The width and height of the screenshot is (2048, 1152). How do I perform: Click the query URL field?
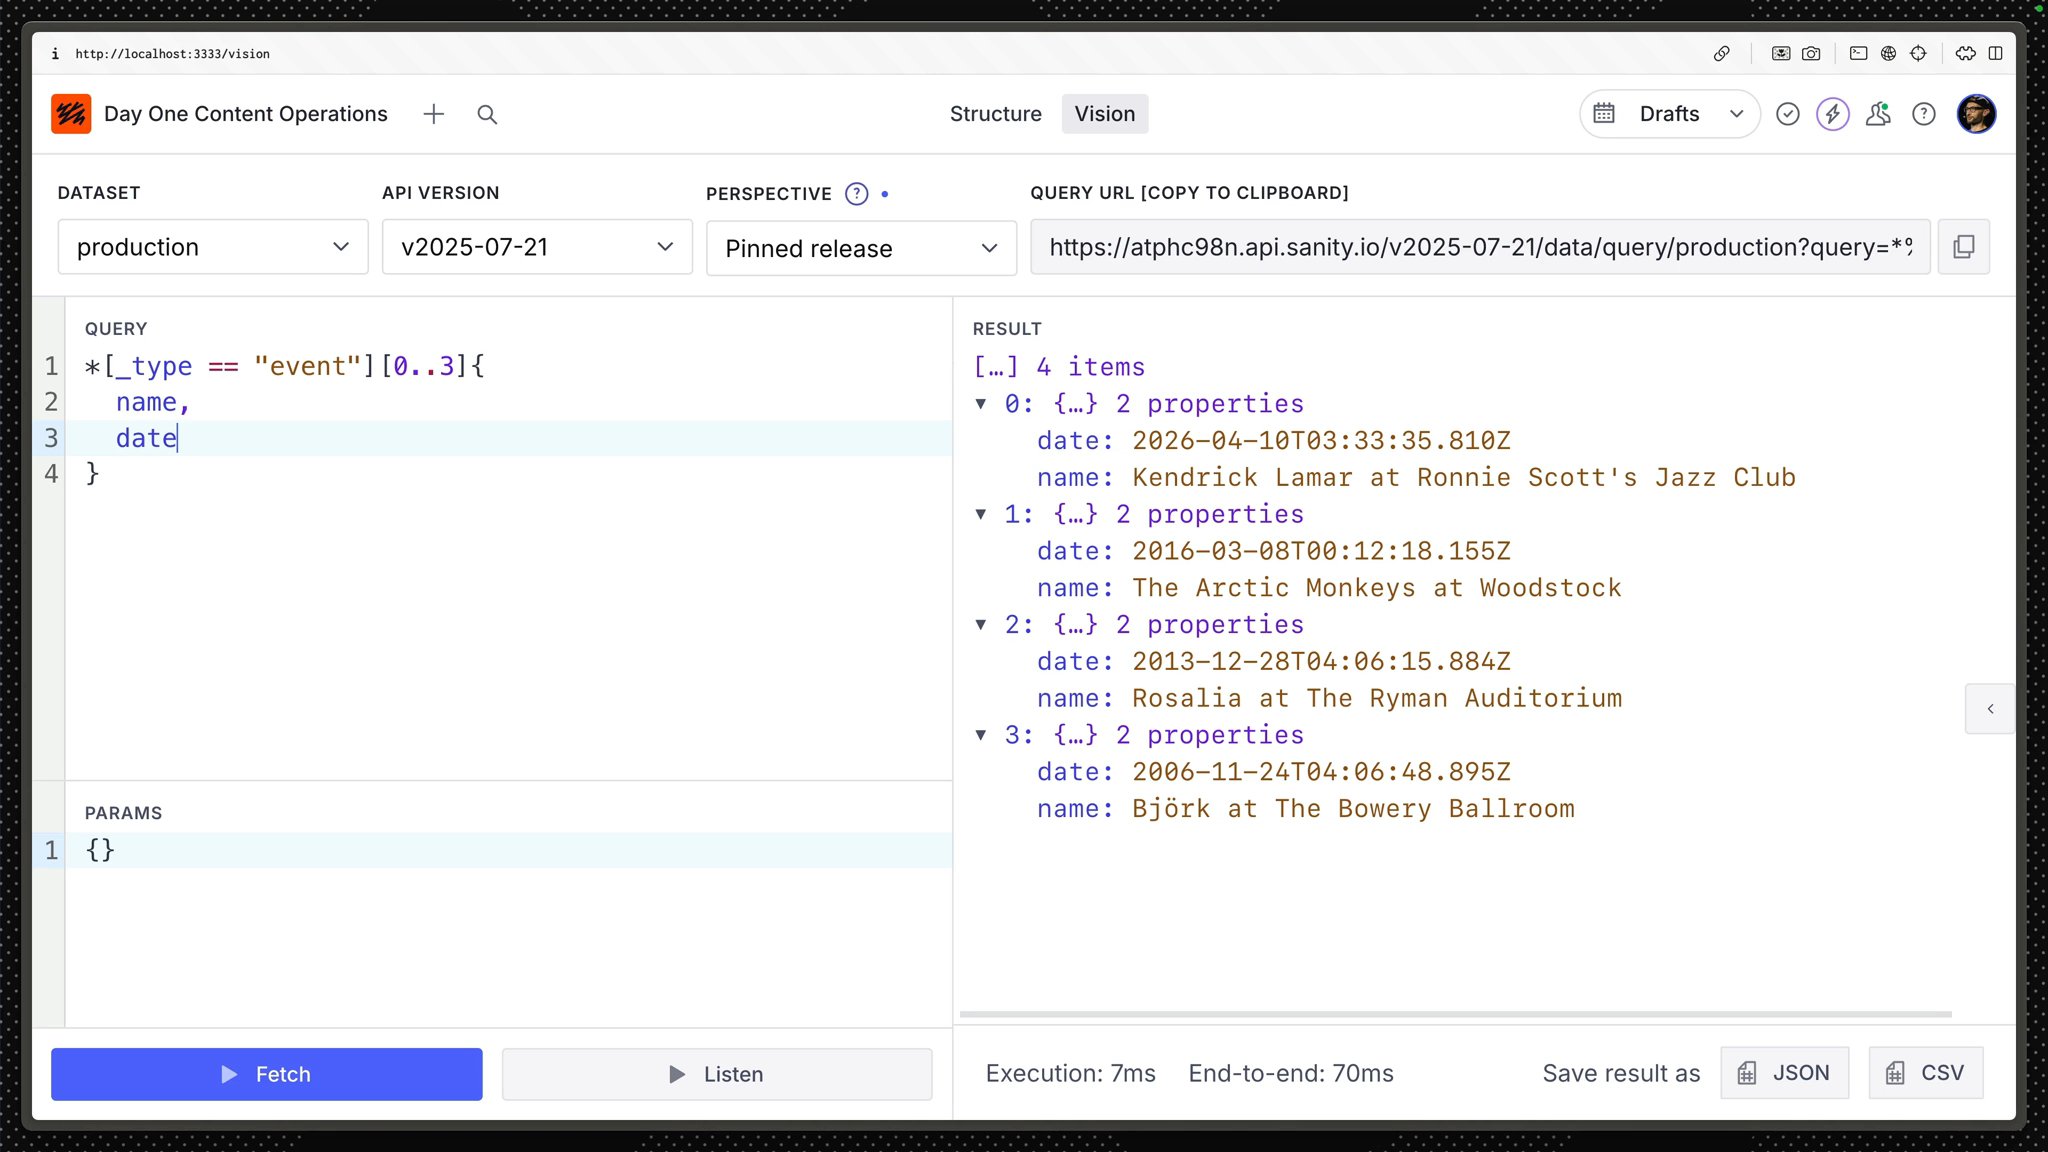pos(1480,247)
